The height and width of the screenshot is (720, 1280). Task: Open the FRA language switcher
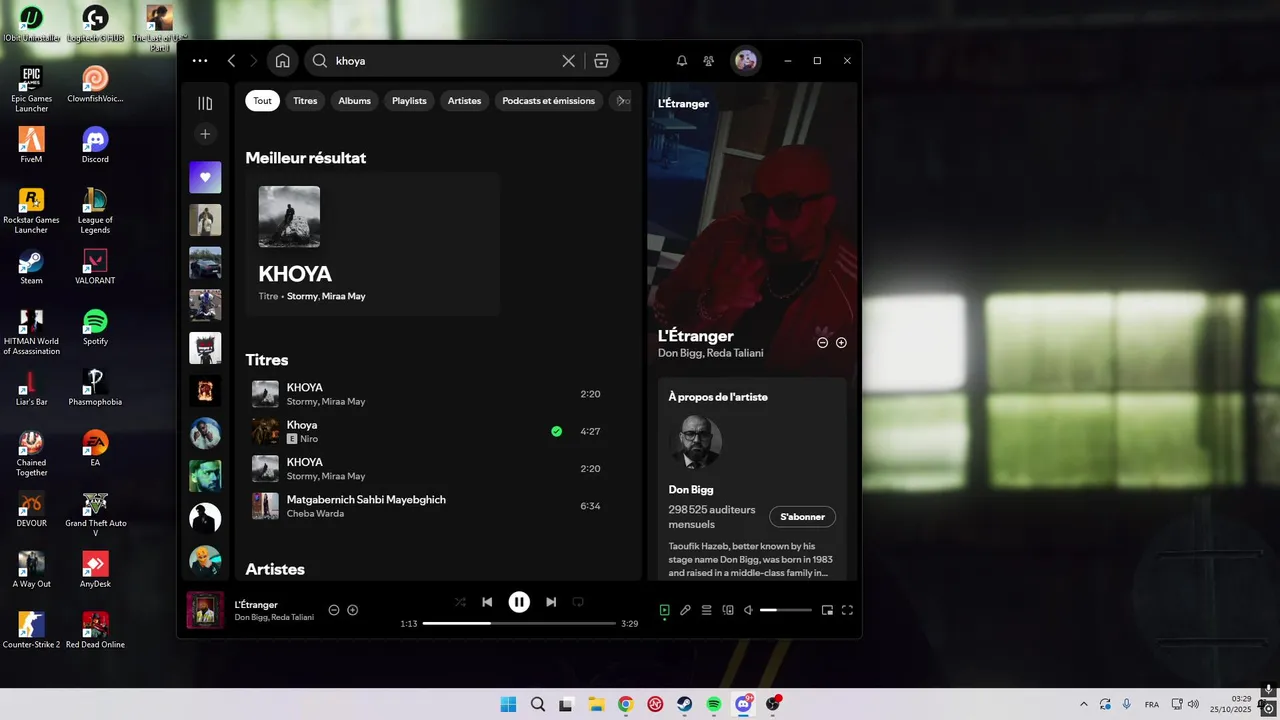[x=1152, y=704]
